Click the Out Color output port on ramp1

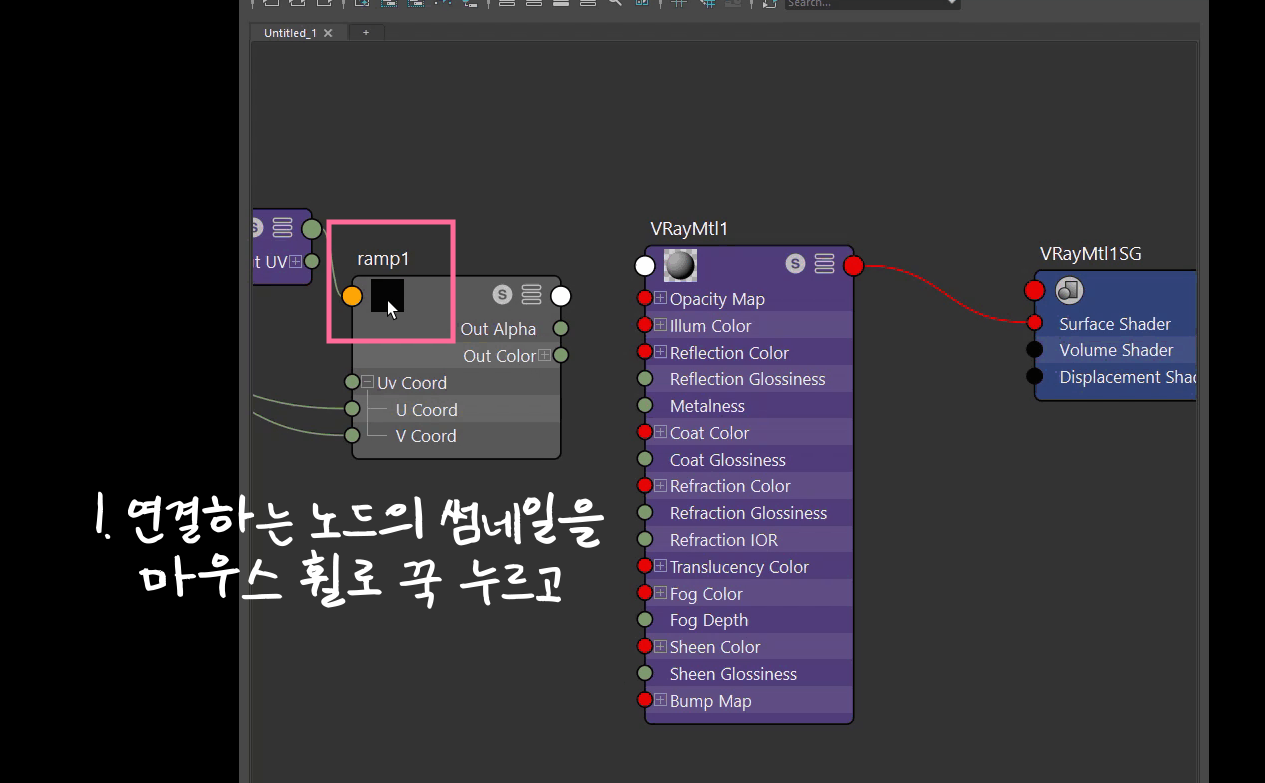(561, 355)
